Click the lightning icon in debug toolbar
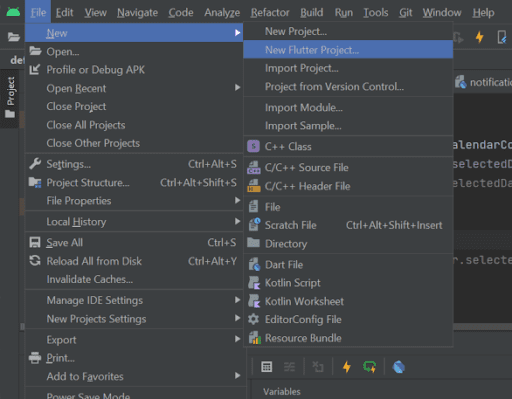The image size is (512, 399). coord(347,367)
